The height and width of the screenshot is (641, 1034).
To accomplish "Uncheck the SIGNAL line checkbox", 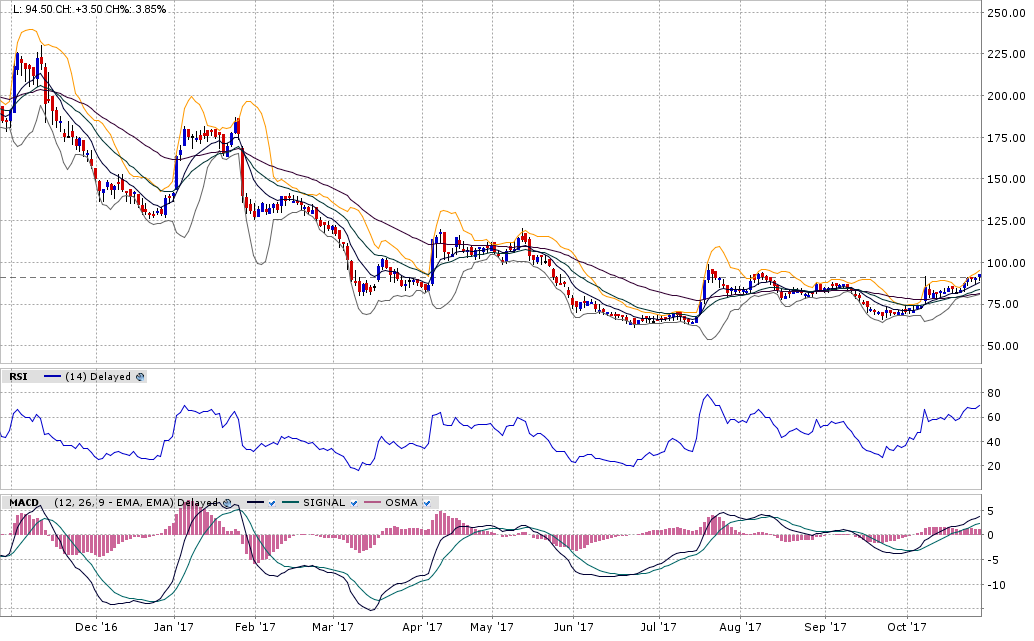I will (x=354, y=502).
